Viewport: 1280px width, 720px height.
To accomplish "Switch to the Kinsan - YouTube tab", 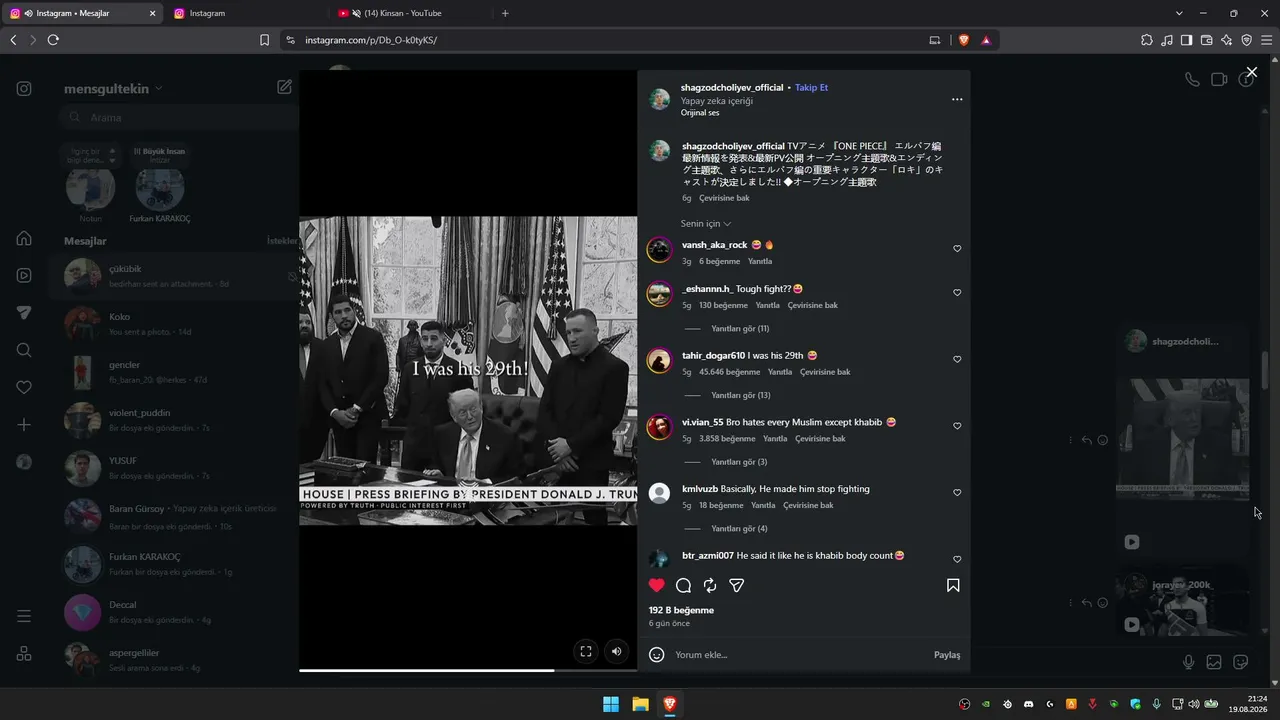I will pyautogui.click(x=410, y=13).
